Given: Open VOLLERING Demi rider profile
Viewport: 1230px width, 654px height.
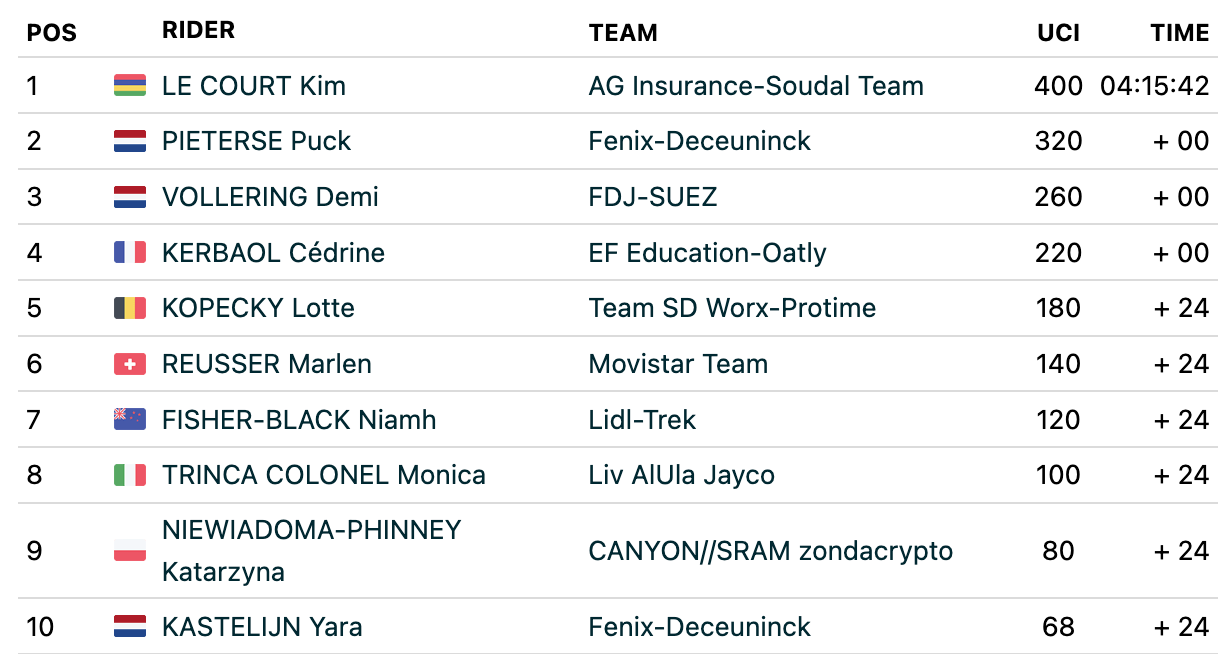Looking at the screenshot, I should (x=270, y=197).
